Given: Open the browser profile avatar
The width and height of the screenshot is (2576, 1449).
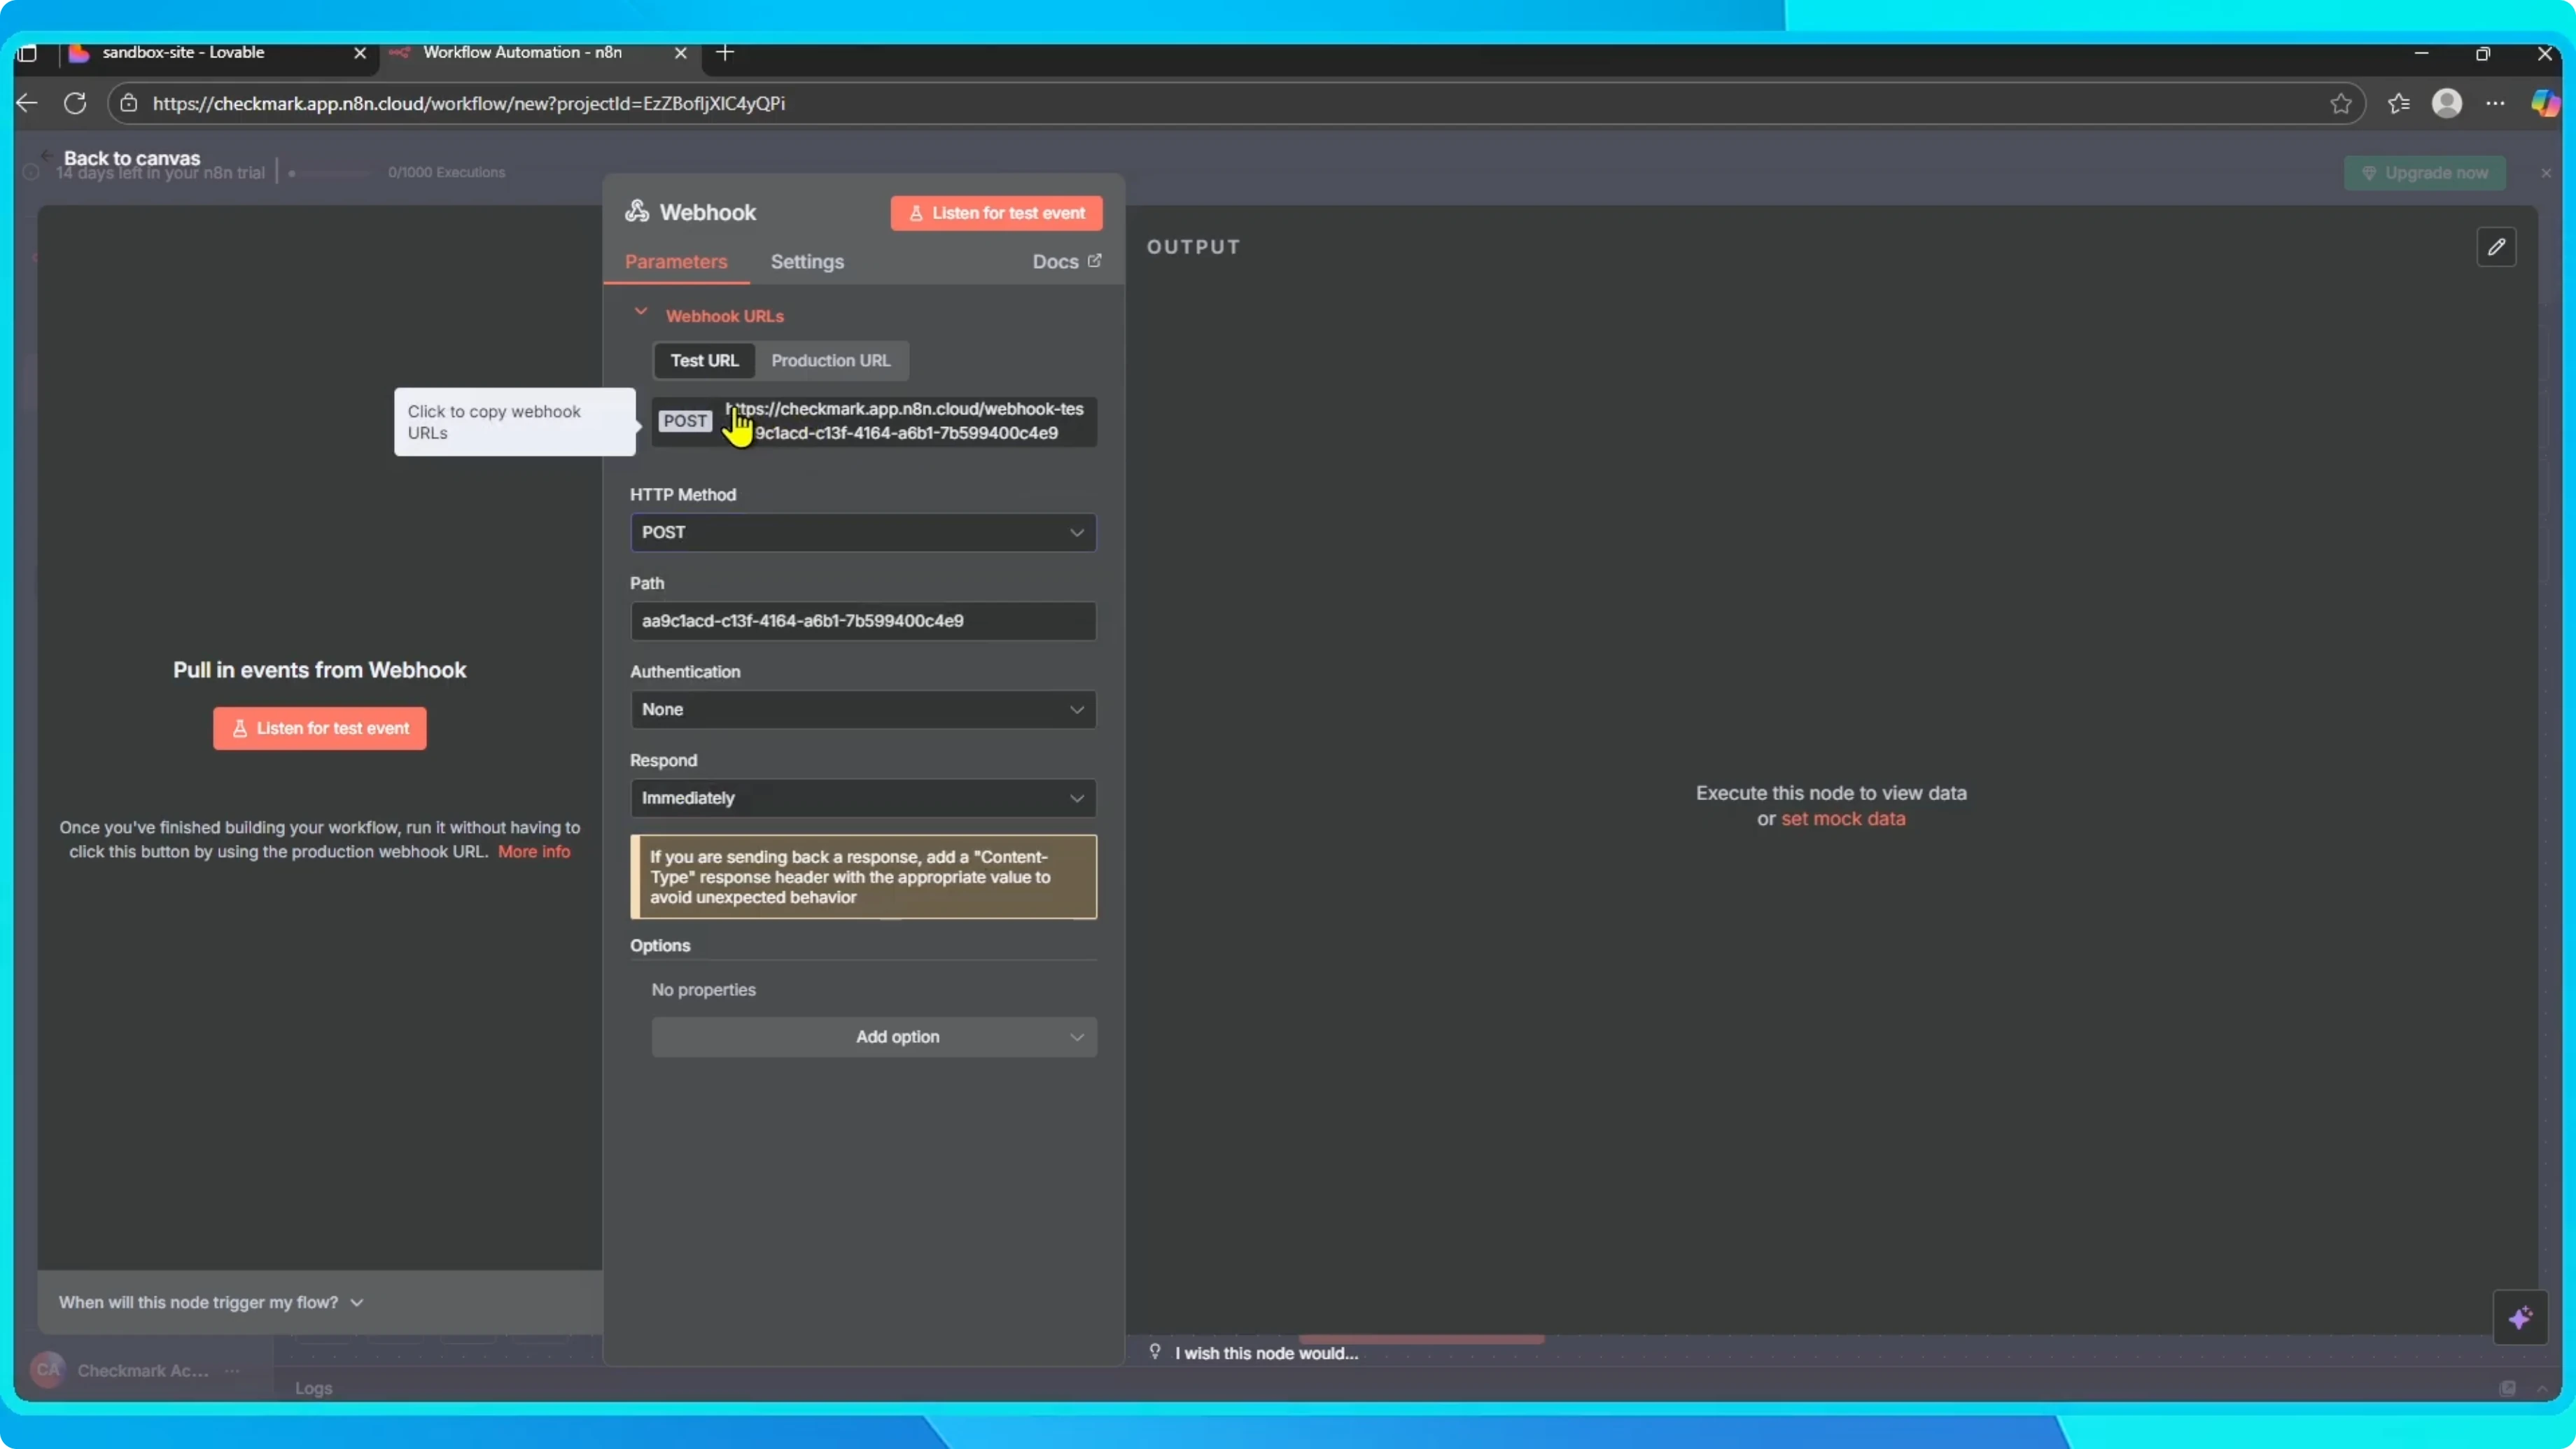Looking at the screenshot, I should point(2446,103).
